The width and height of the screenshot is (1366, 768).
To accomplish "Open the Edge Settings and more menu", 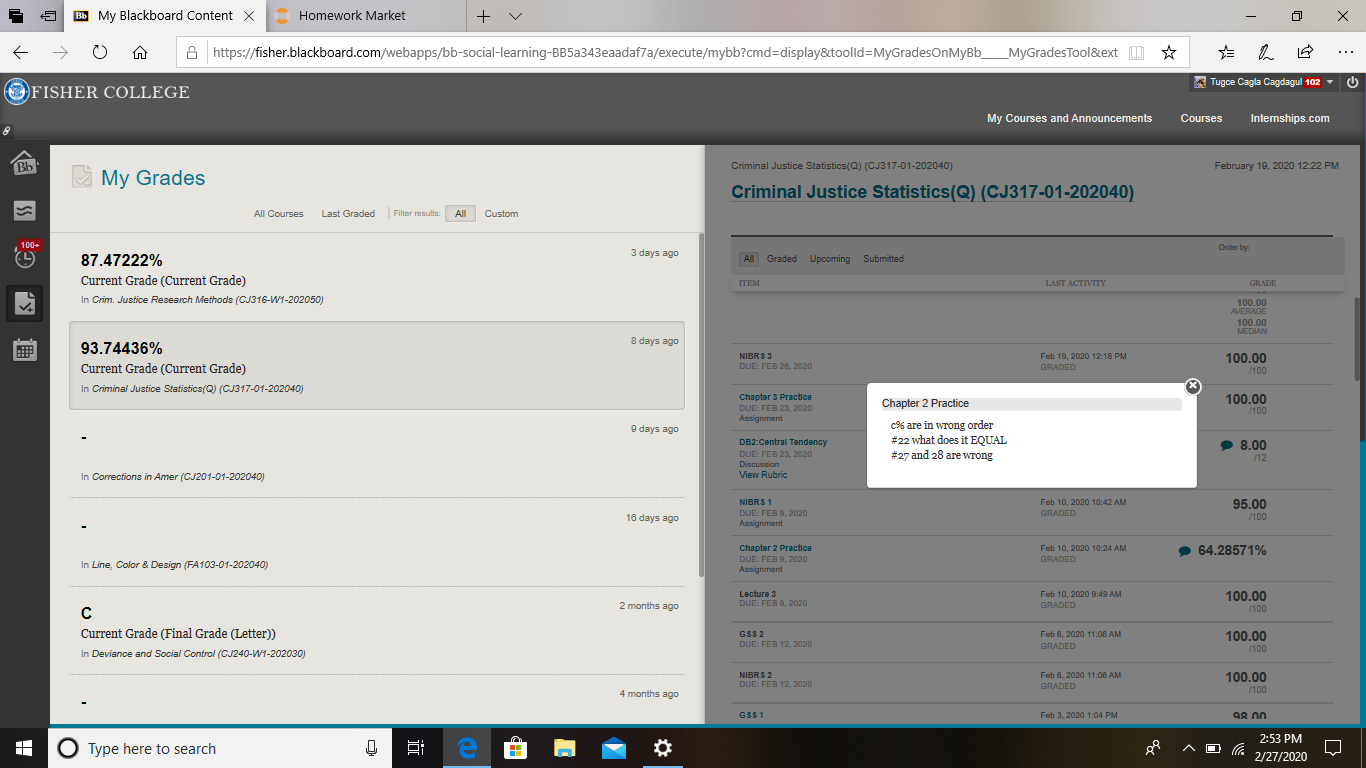I will coord(1345,52).
